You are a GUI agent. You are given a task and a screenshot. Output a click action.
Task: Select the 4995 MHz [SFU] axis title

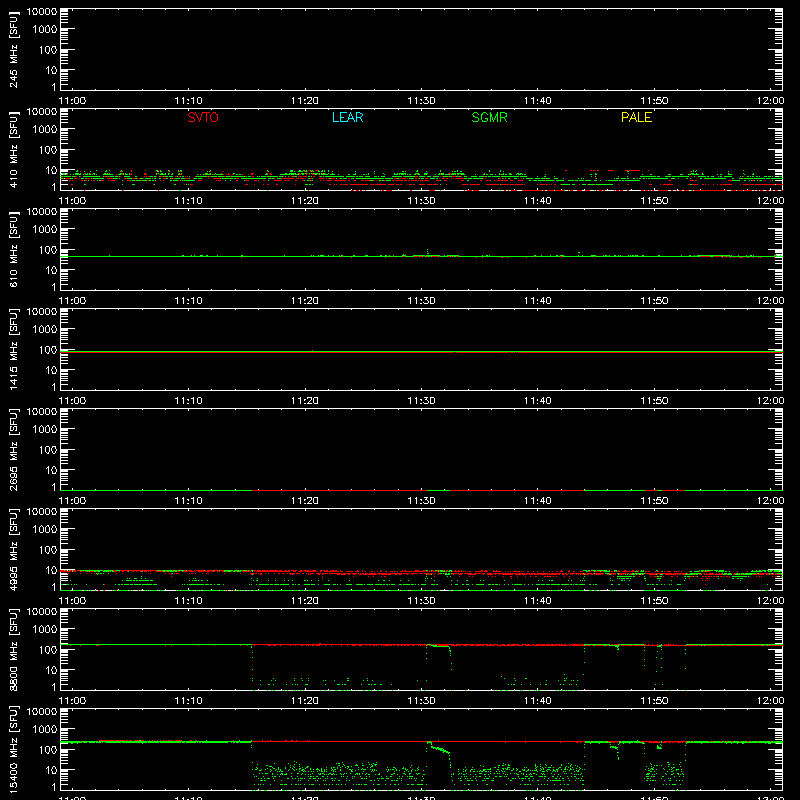pyautogui.click(x=13, y=549)
